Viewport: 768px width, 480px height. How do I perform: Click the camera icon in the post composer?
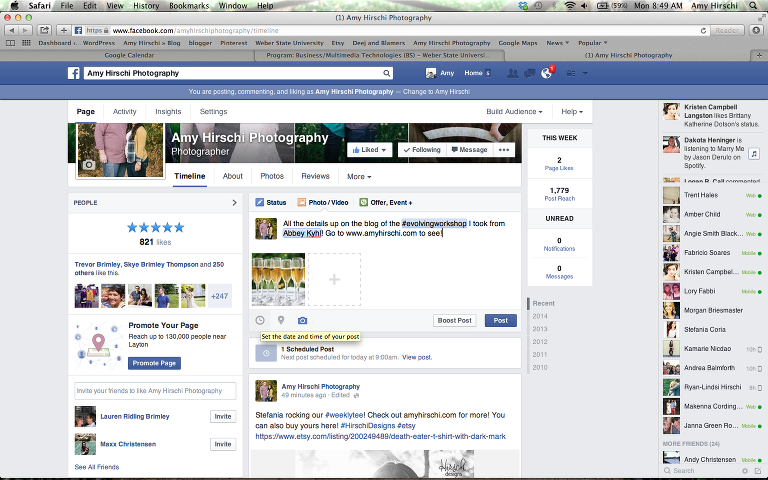pos(302,320)
